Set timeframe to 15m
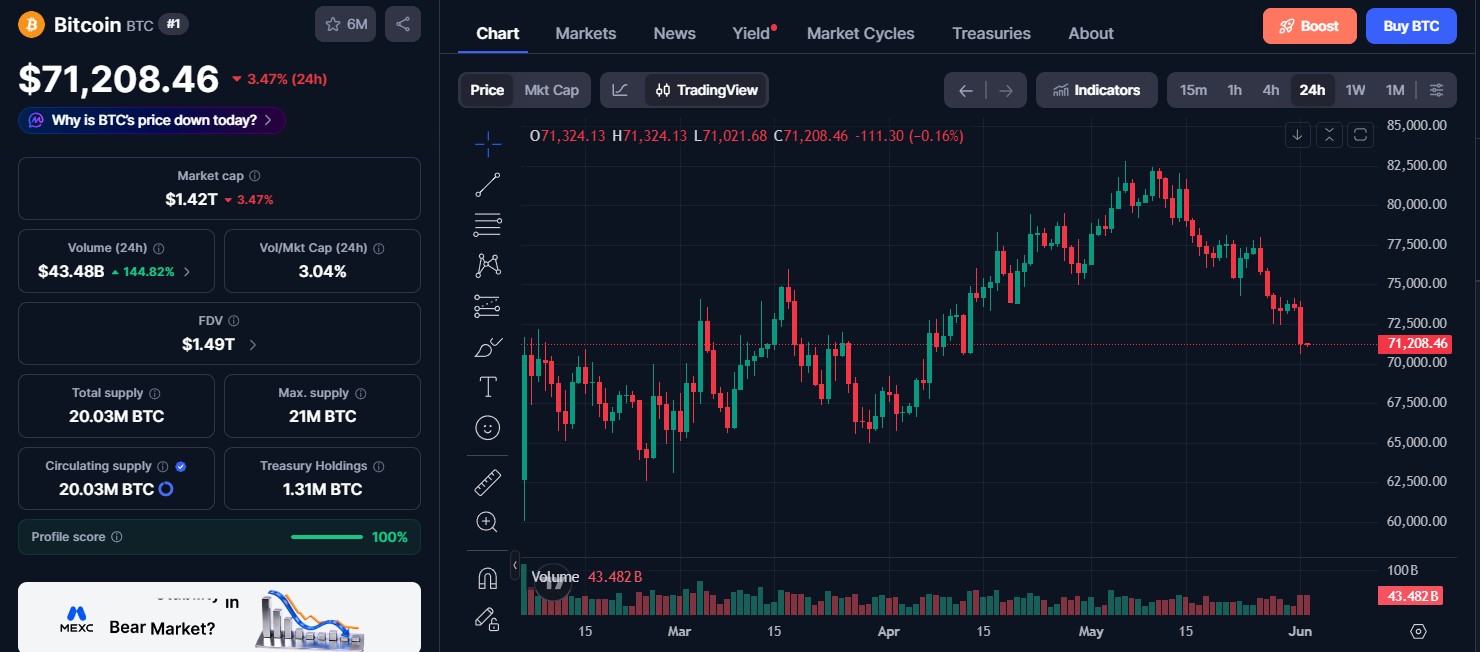 click(1193, 90)
